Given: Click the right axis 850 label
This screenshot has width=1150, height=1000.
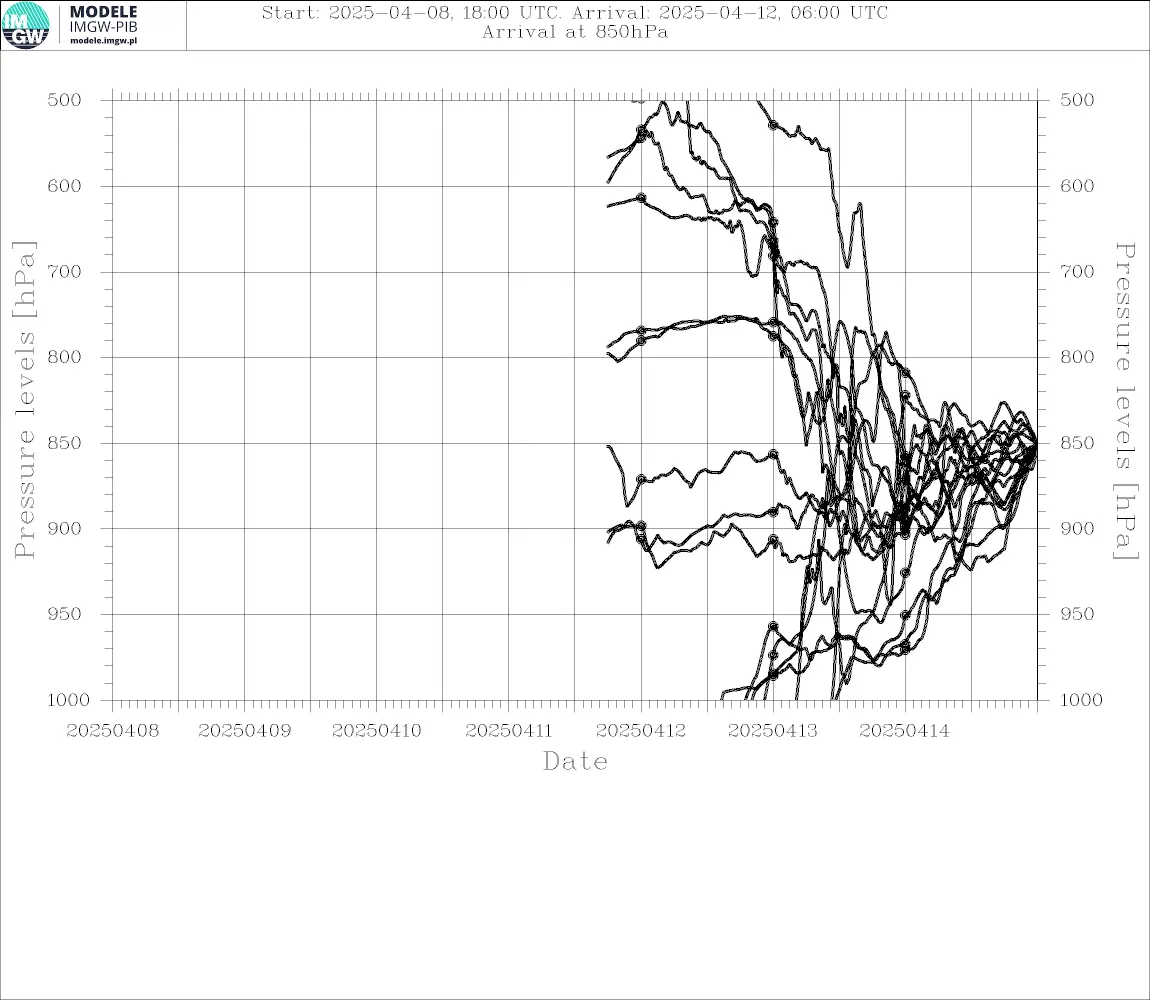Looking at the screenshot, I should coord(1077,443).
